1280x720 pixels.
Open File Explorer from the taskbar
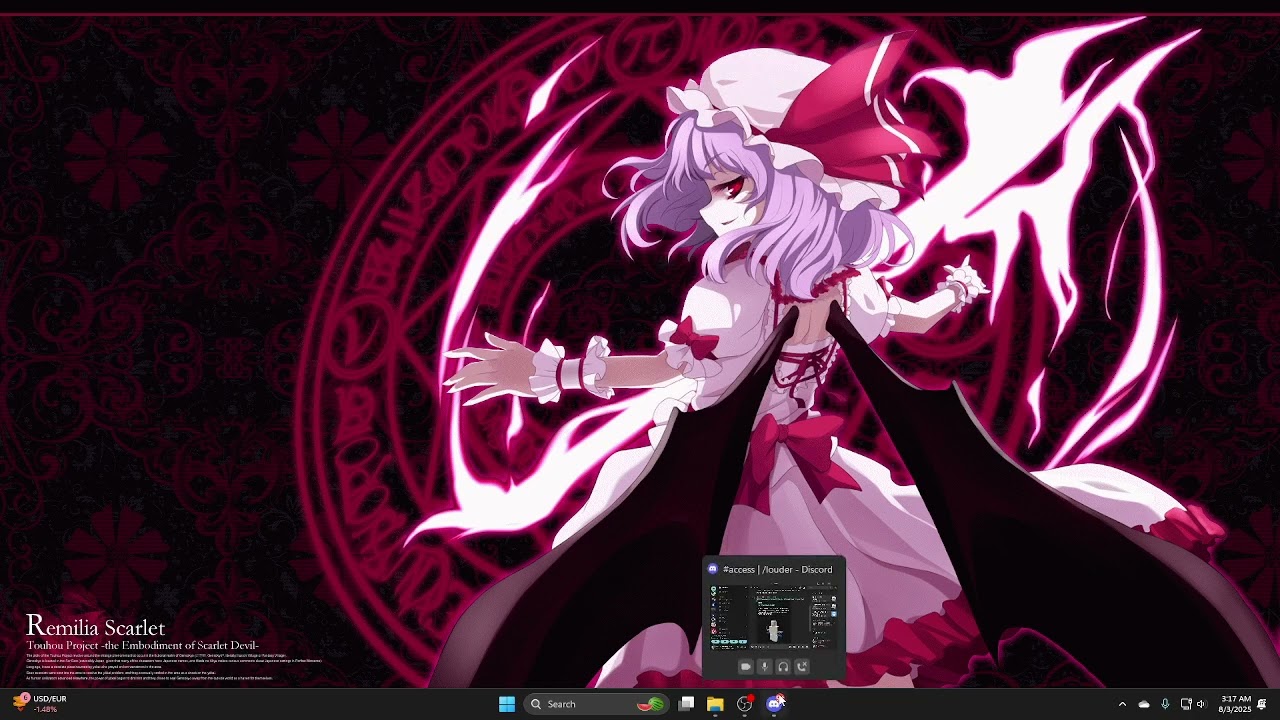click(x=715, y=704)
